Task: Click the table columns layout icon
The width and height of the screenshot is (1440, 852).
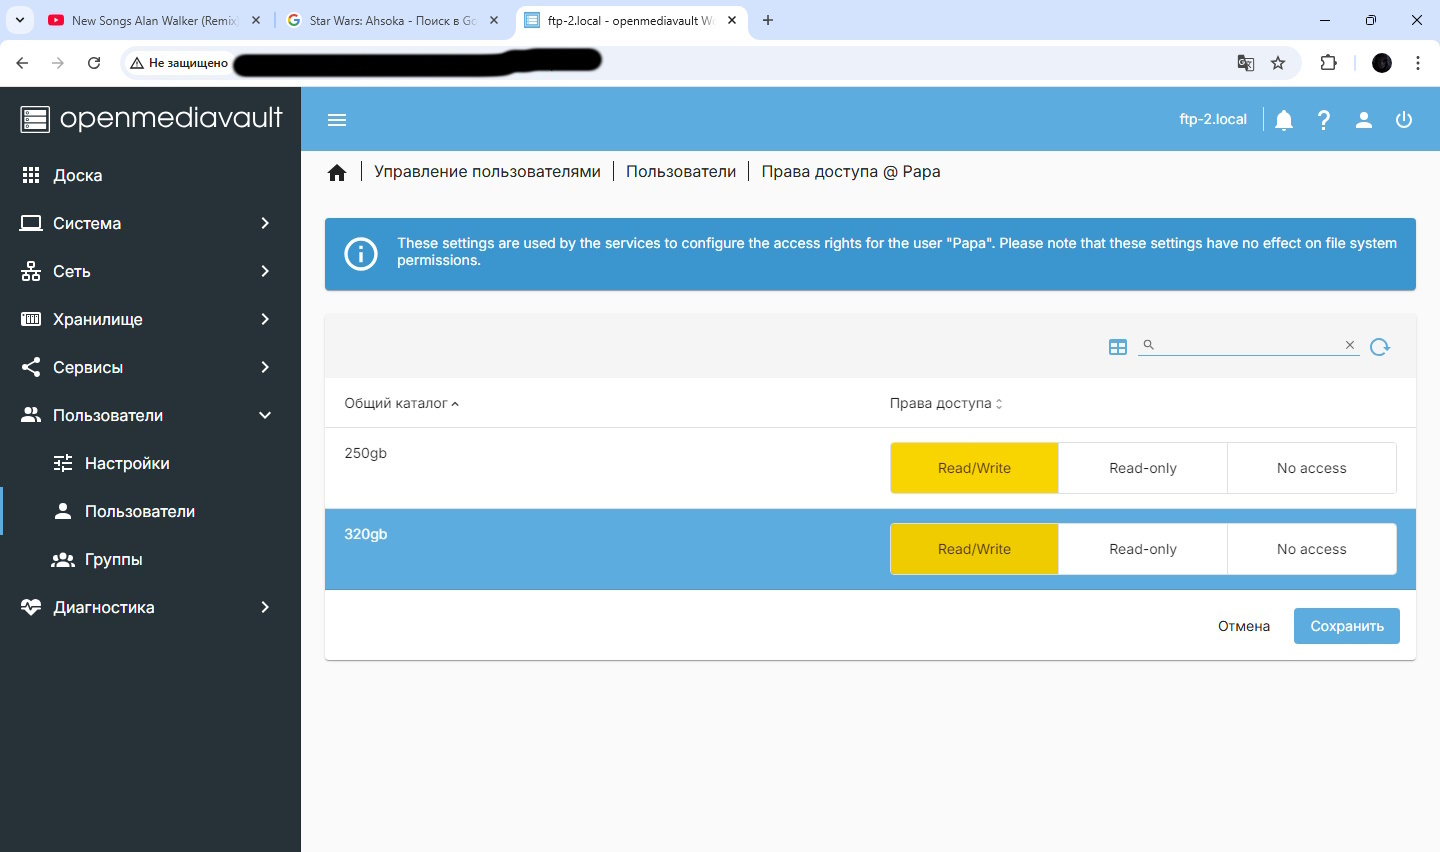Action: pyautogui.click(x=1118, y=347)
